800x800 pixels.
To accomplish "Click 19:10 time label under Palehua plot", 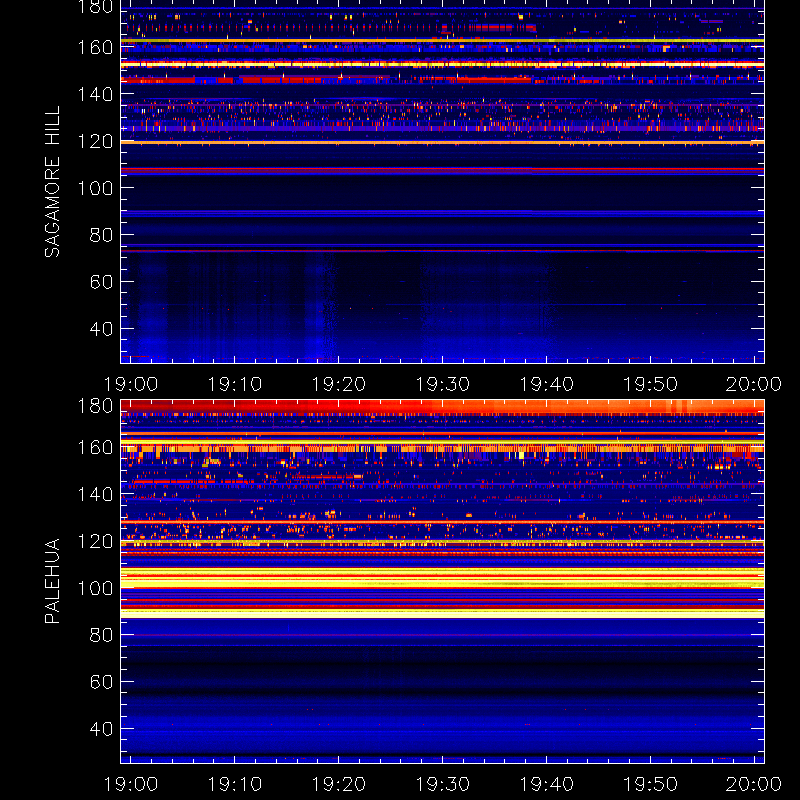I will [235, 784].
